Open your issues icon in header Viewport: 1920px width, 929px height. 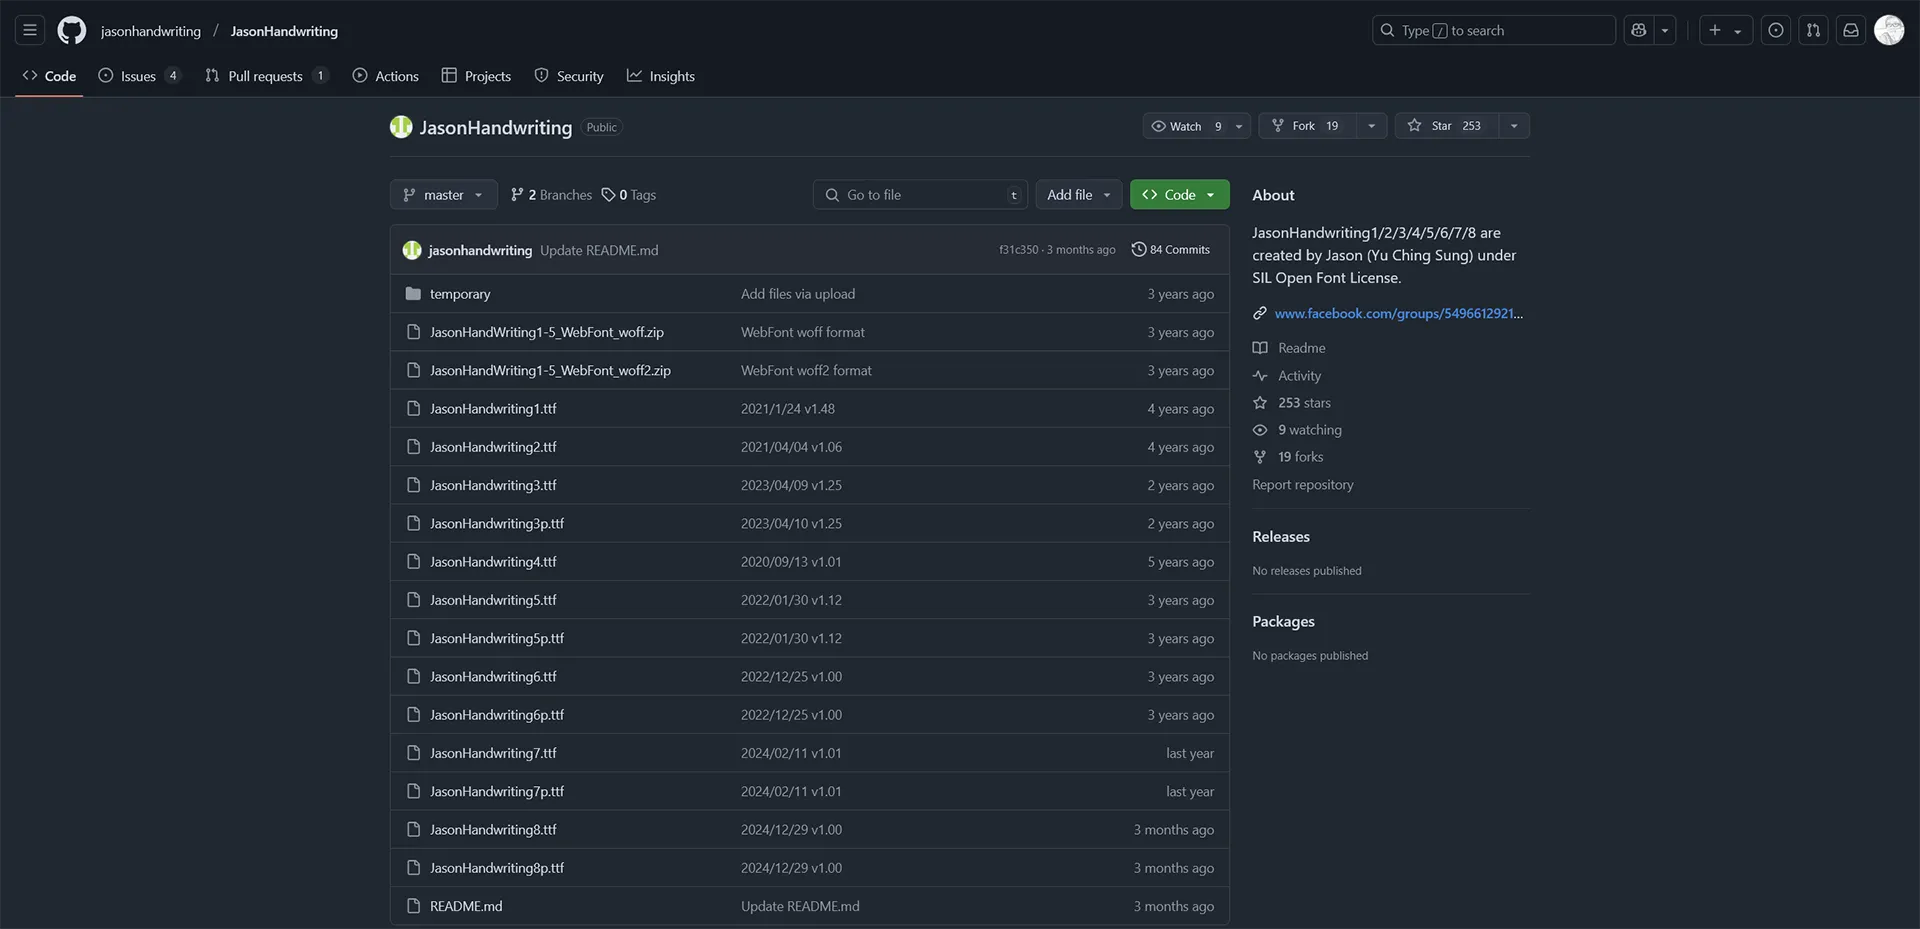tap(1776, 30)
